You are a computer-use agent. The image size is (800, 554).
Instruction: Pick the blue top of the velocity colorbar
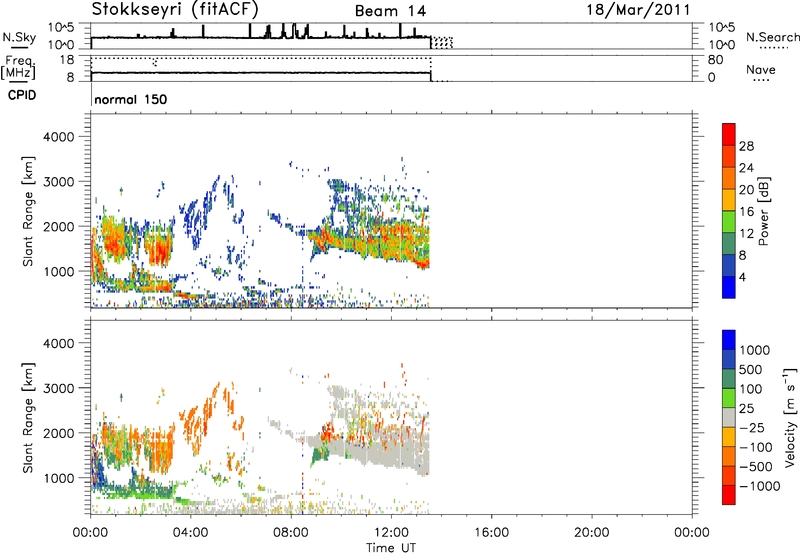(729, 340)
